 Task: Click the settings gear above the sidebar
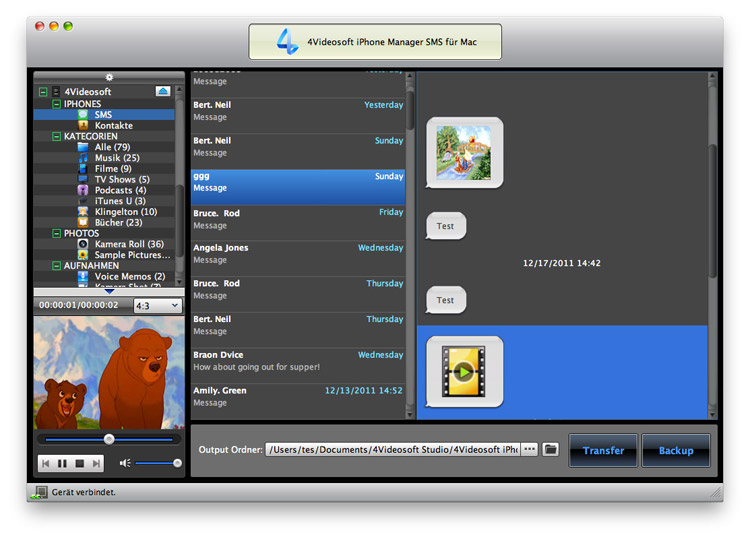109,77
